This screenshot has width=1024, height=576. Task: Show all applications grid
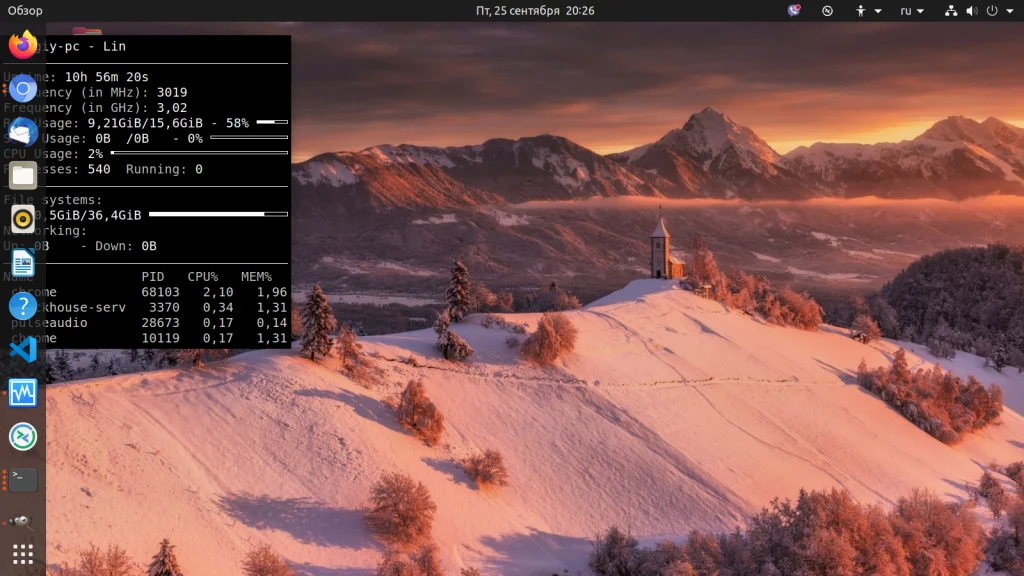click(x=22, y=554)
